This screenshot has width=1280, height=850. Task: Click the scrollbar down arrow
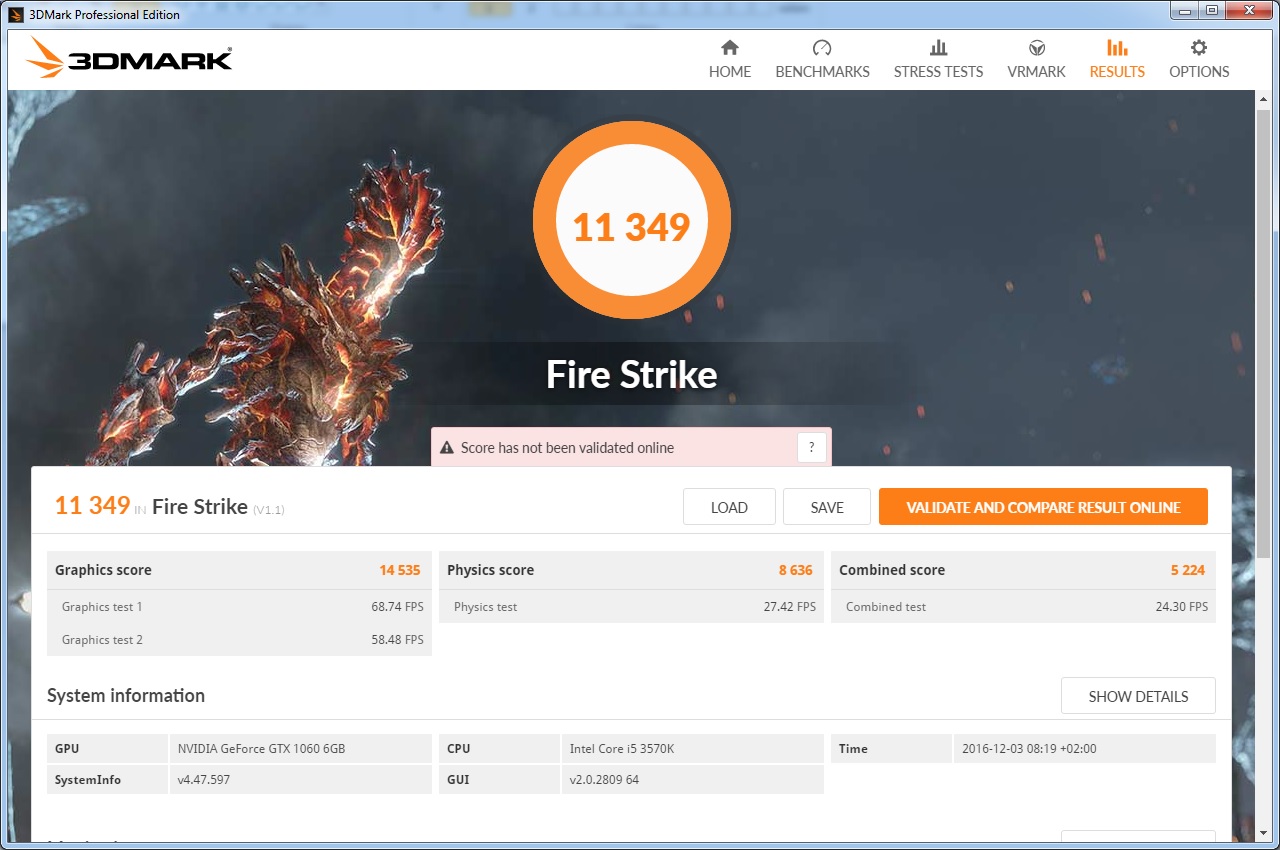click(x=1263, y=833)
